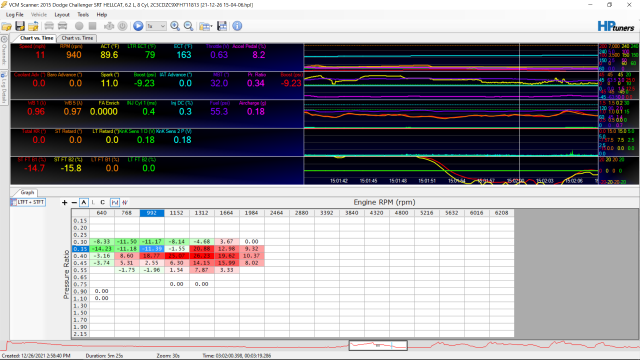Click the first gray vehicle icon

coord(49,26)
